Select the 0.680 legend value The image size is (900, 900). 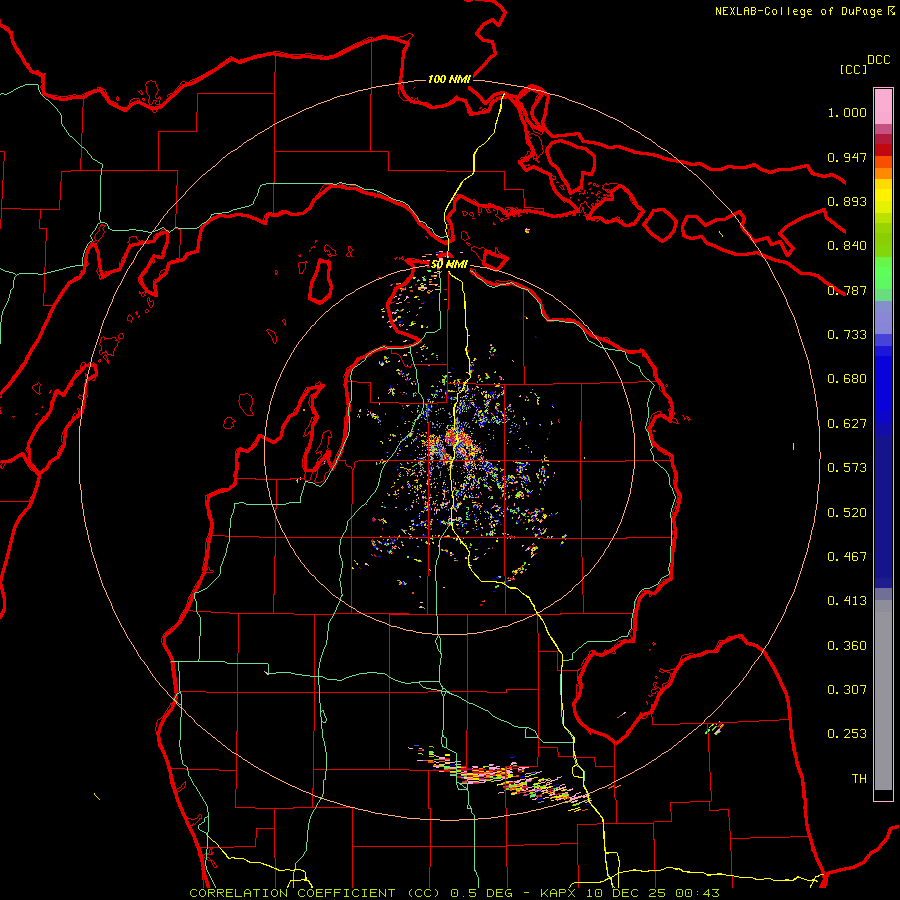point(847,379)
